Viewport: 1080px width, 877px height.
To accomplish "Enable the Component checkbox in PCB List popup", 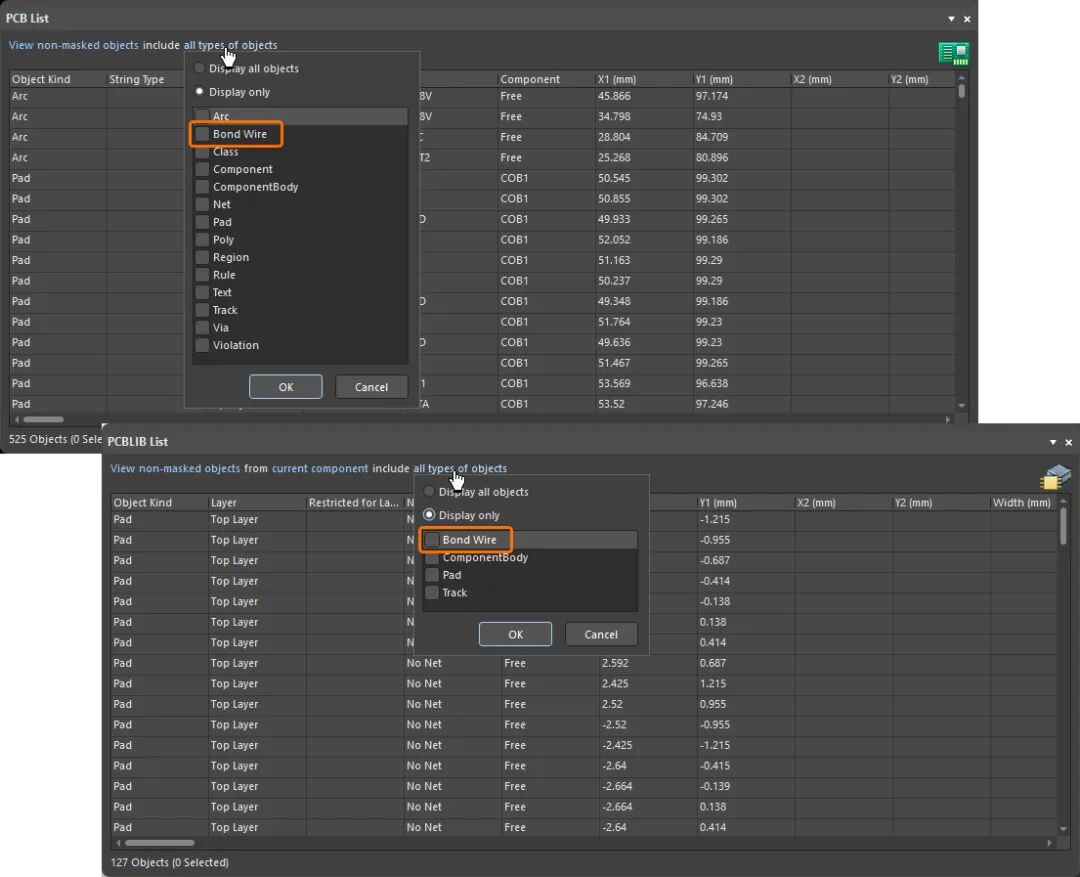I will pos(202,169).
